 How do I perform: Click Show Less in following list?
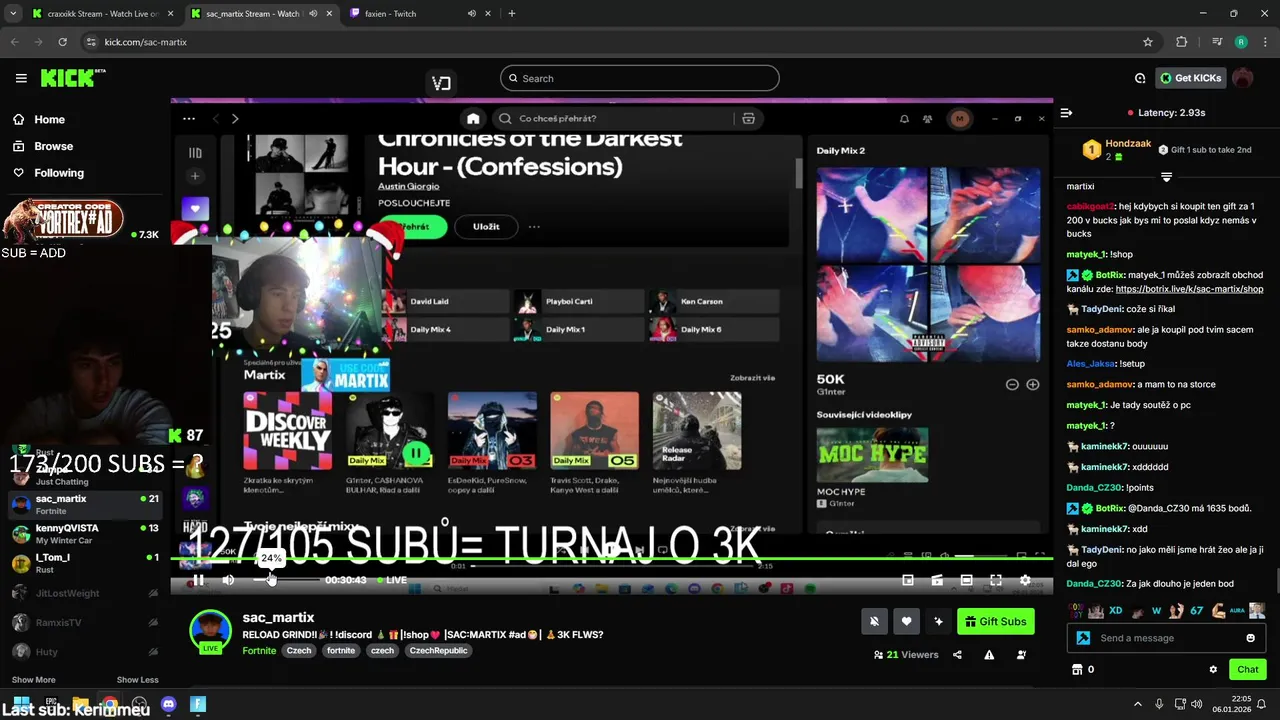coord(137,680)
